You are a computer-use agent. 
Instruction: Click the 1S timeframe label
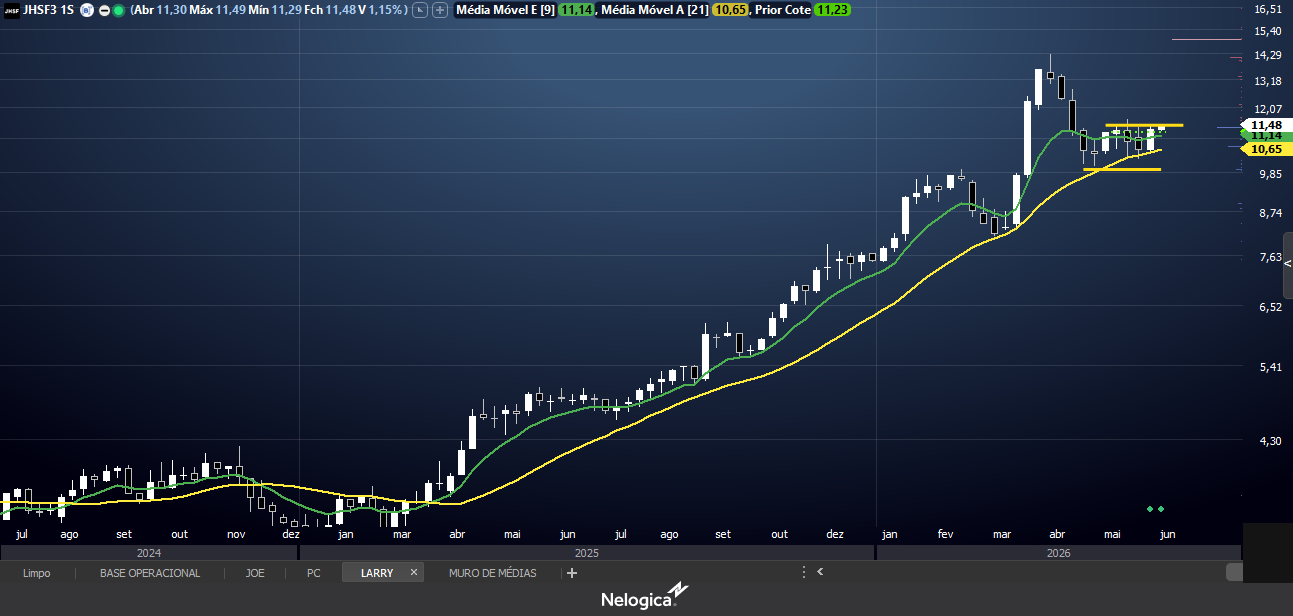(67, 10)
